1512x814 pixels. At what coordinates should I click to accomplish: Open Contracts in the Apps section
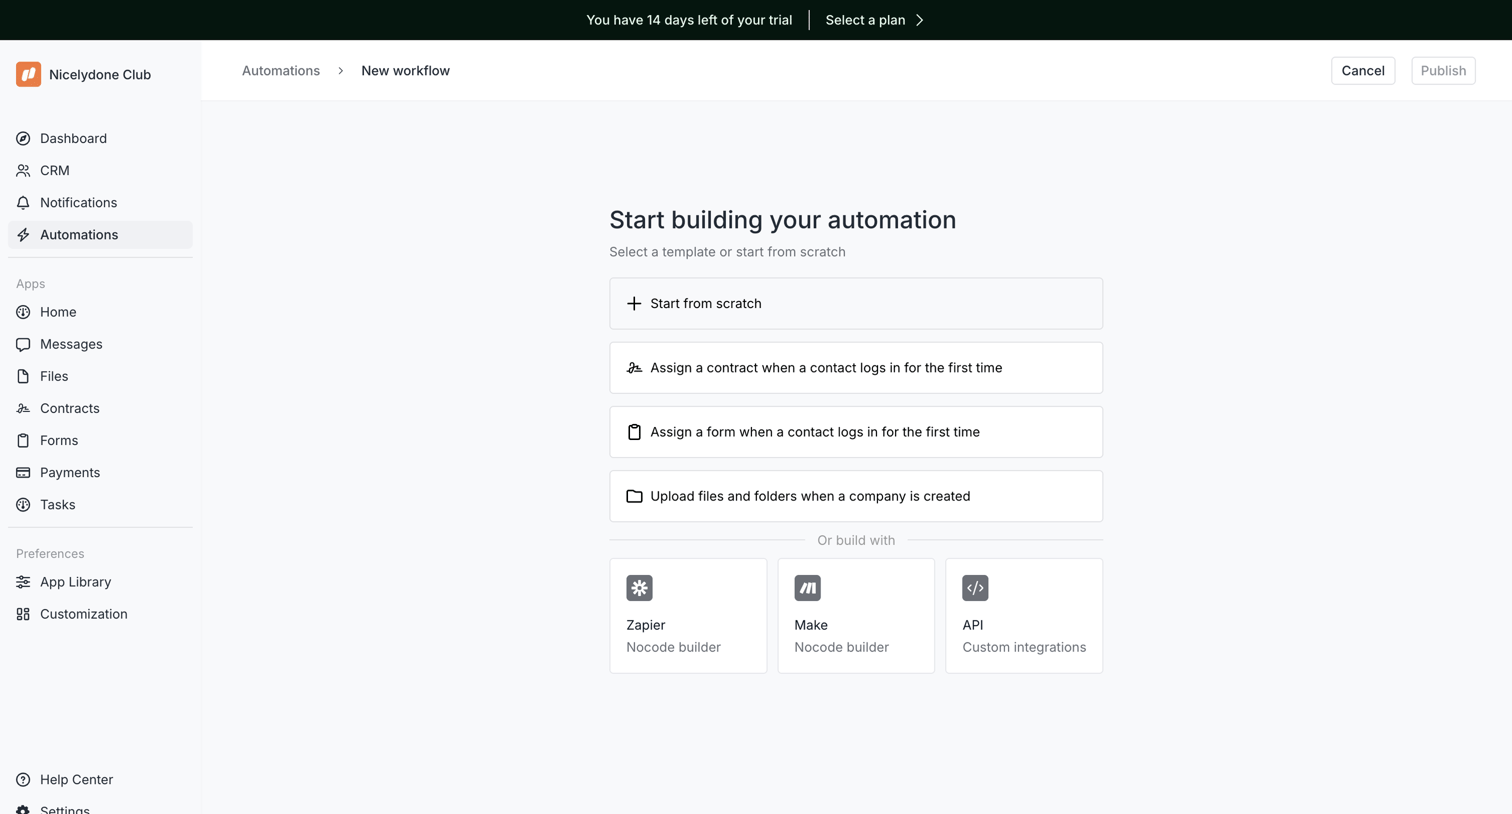coord(100,408)
